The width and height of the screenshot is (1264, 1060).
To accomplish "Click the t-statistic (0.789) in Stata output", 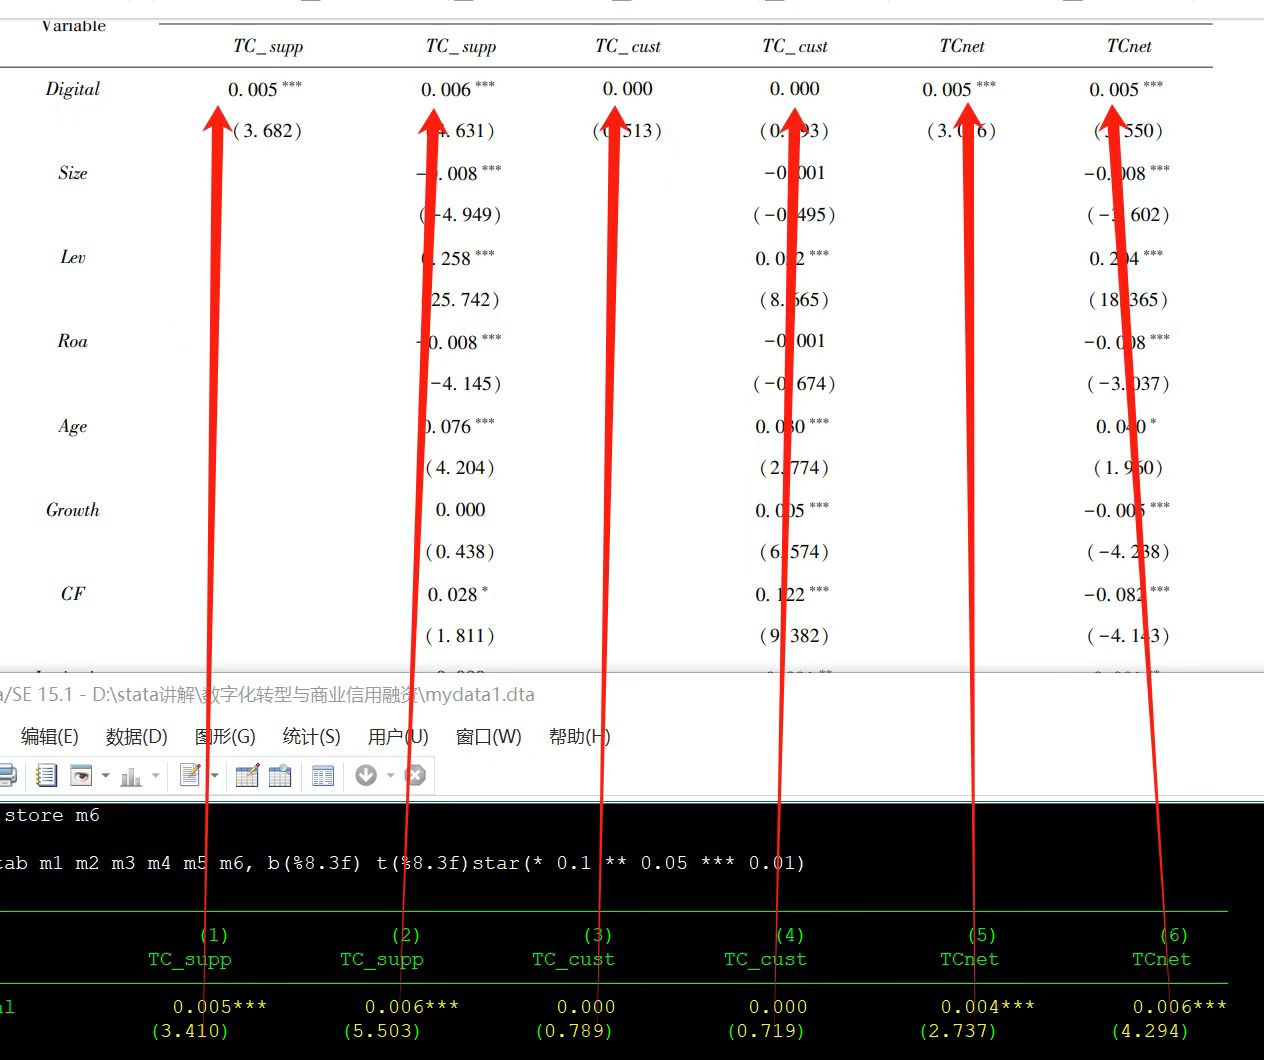I will pyautogui.click(x=574, y=1031).
